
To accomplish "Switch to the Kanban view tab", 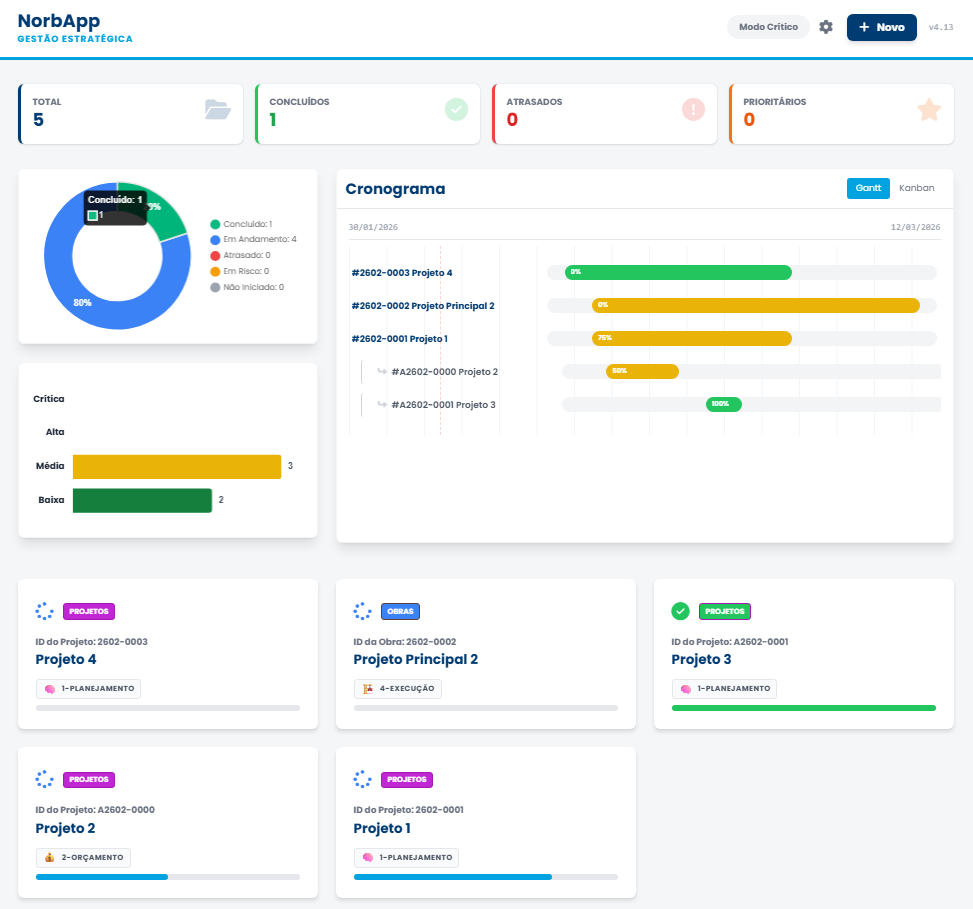I will 916,188.
